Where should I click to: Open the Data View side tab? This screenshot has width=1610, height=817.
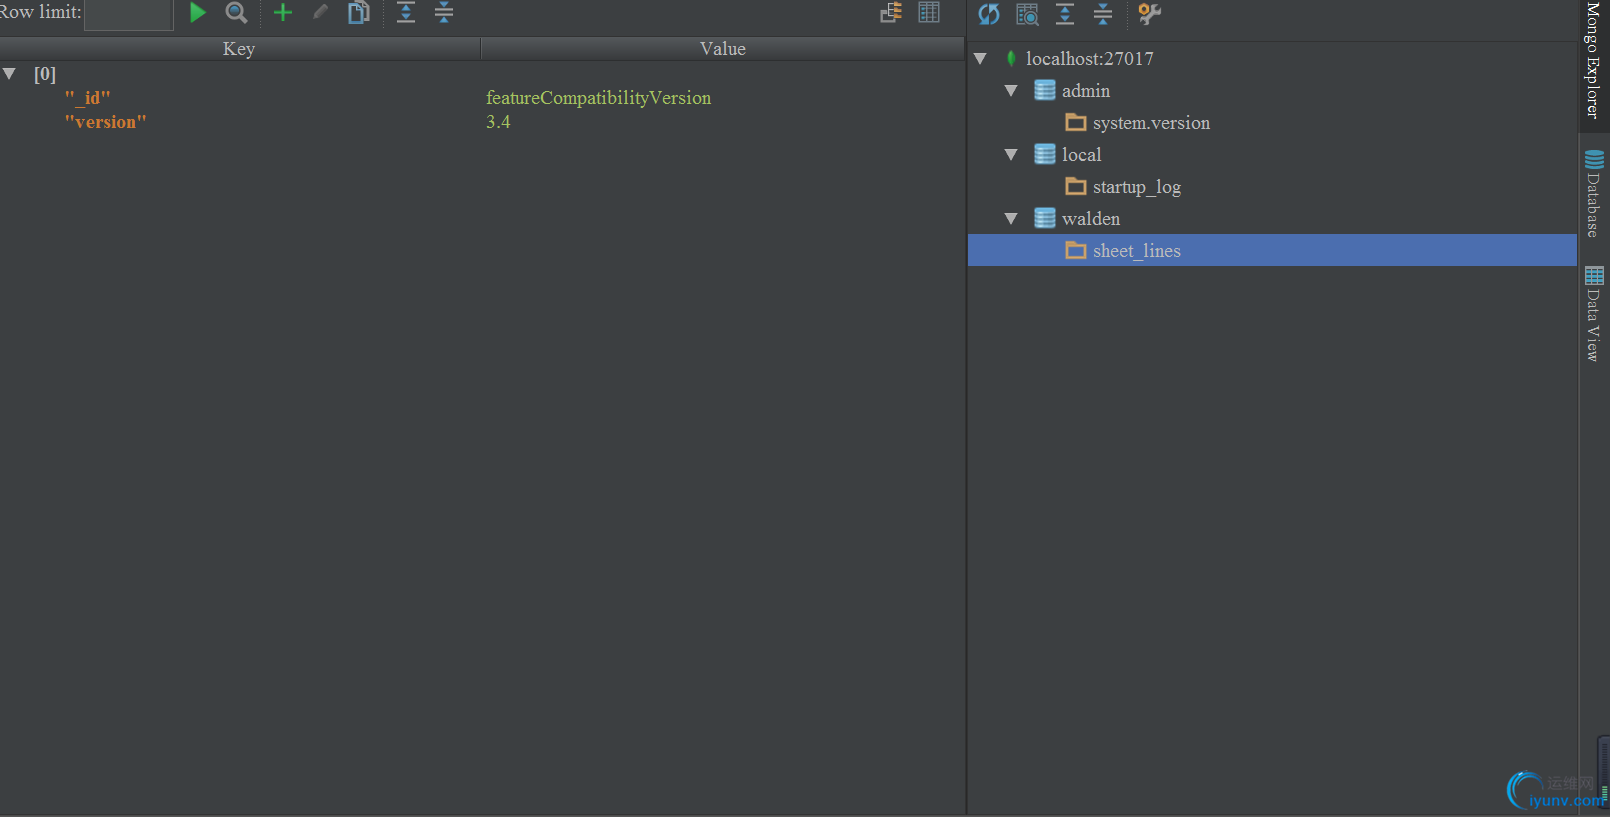[x=1594, y=313]
